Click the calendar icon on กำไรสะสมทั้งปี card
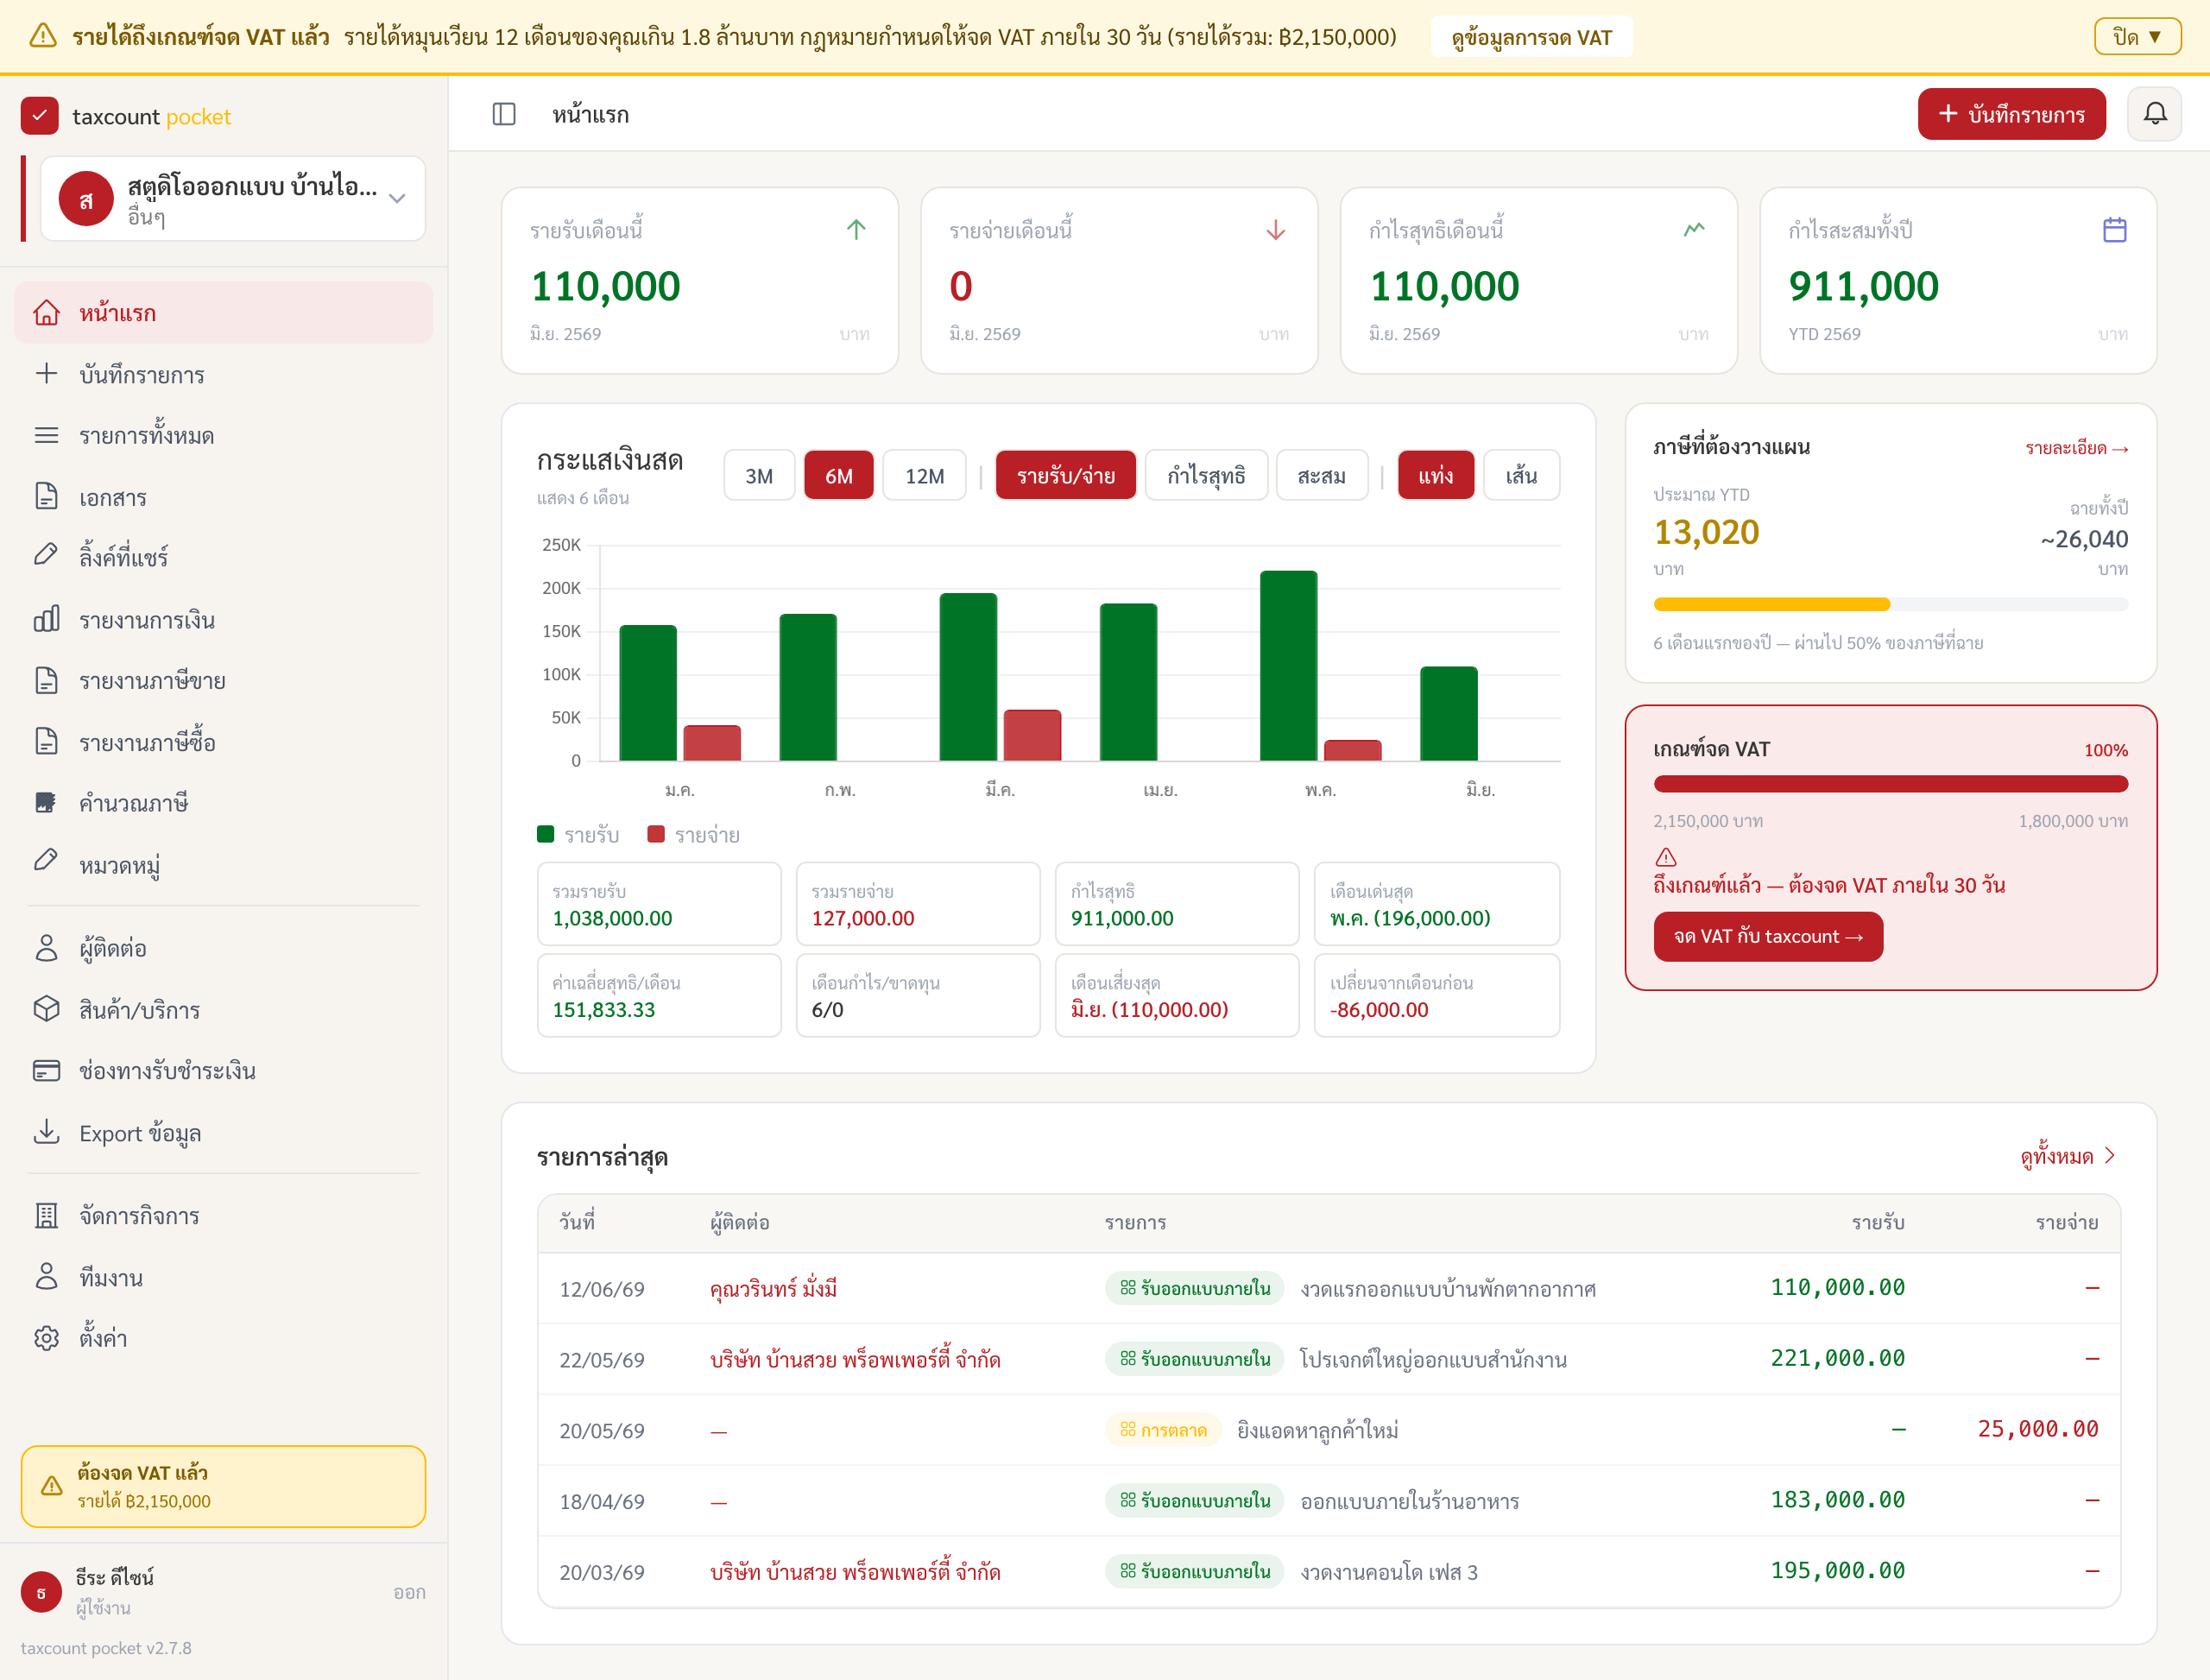 [2114, 230]
